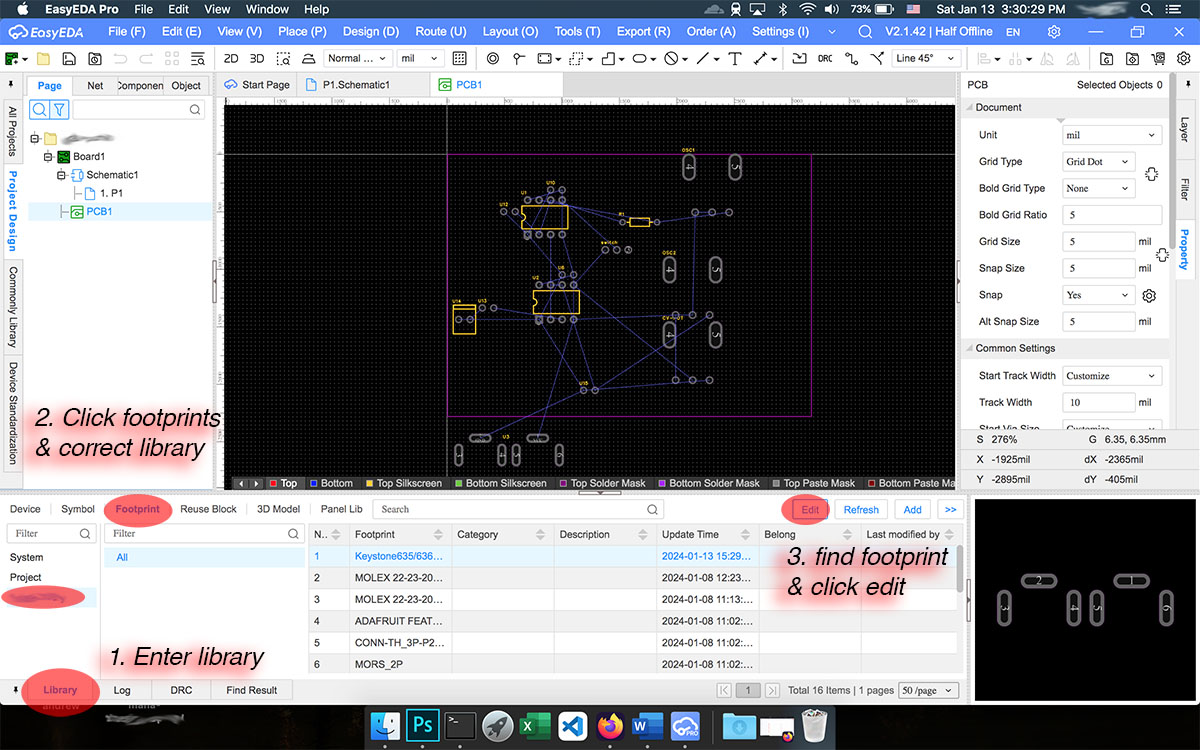Select the Text tool

[x=734, y=58]
